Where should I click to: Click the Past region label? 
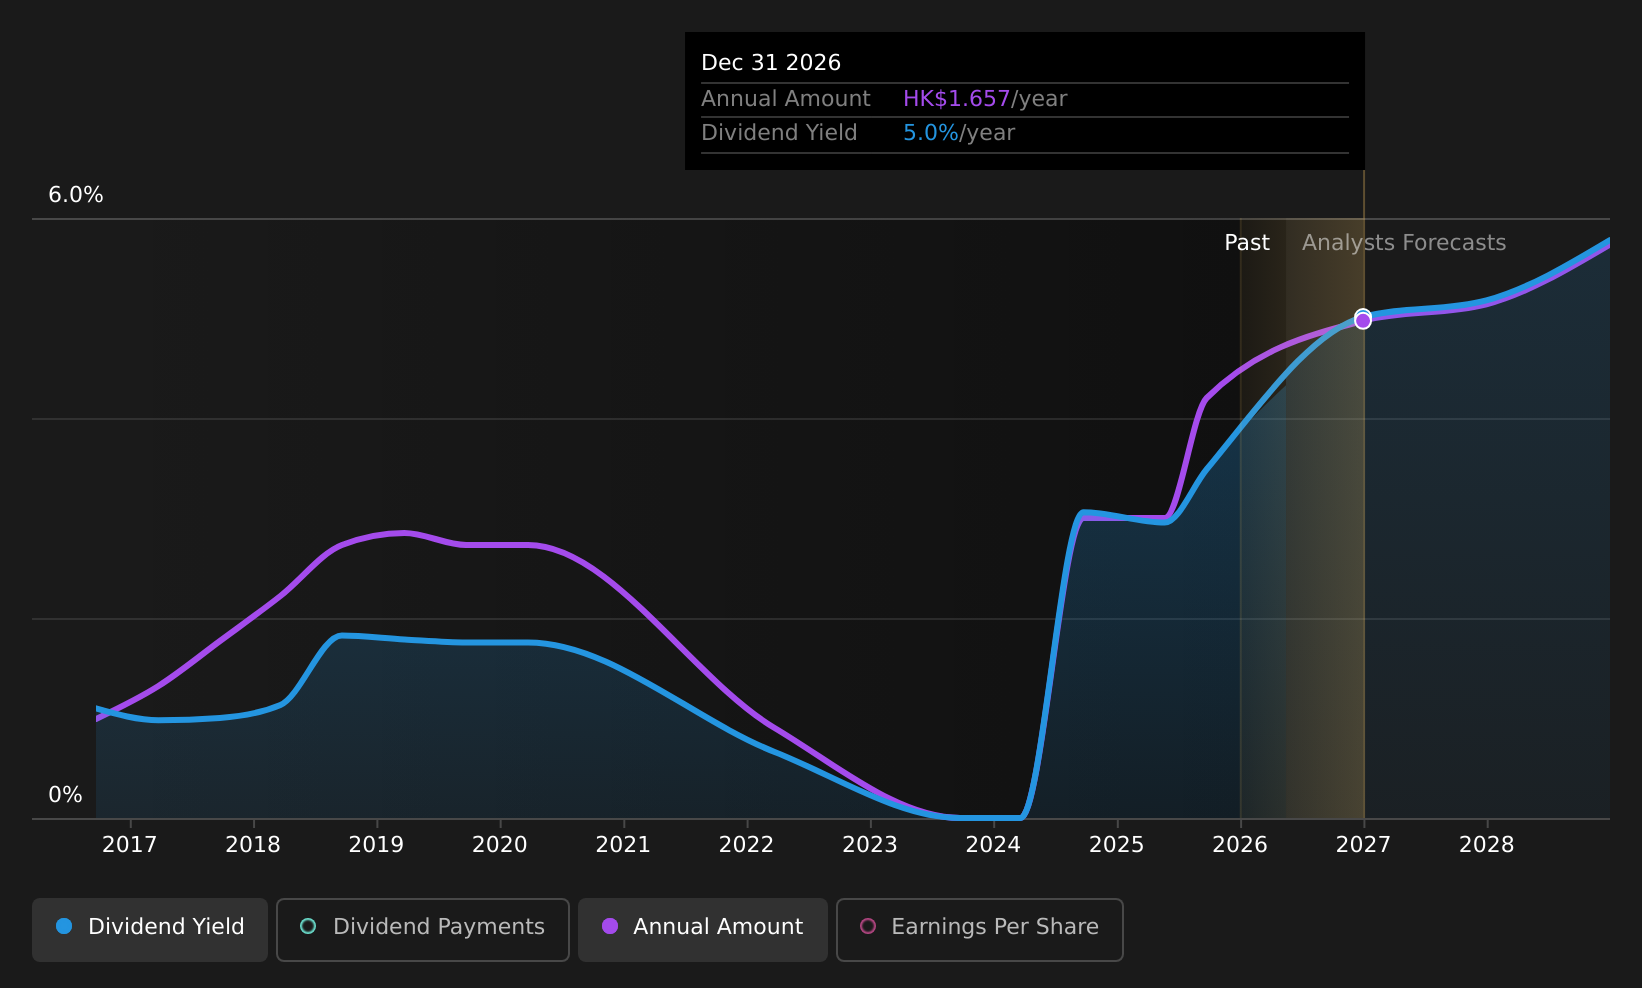pos(1247,243)
